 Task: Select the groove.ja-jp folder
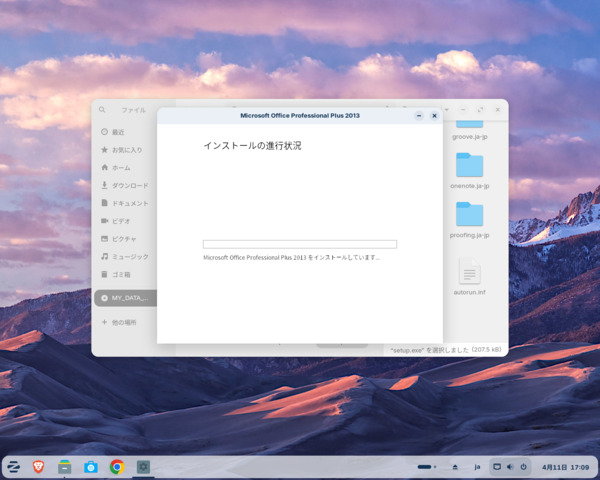pos(470,130)
